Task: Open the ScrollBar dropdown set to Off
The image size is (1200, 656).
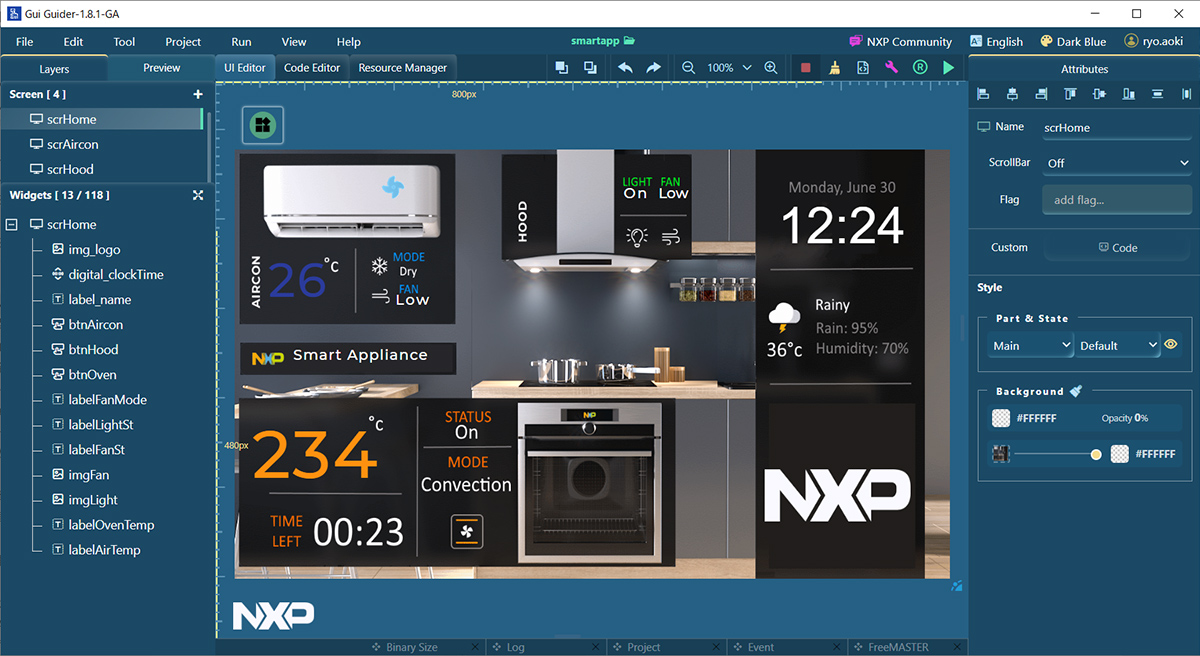Action: [1117, 163]
